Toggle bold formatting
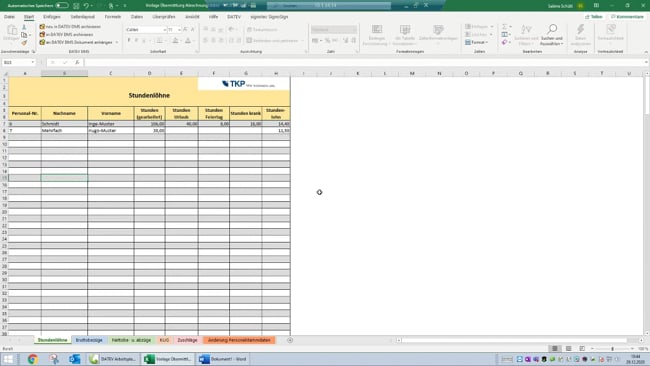The width and height of the screenshot is (650, 366). coord(129,41)
